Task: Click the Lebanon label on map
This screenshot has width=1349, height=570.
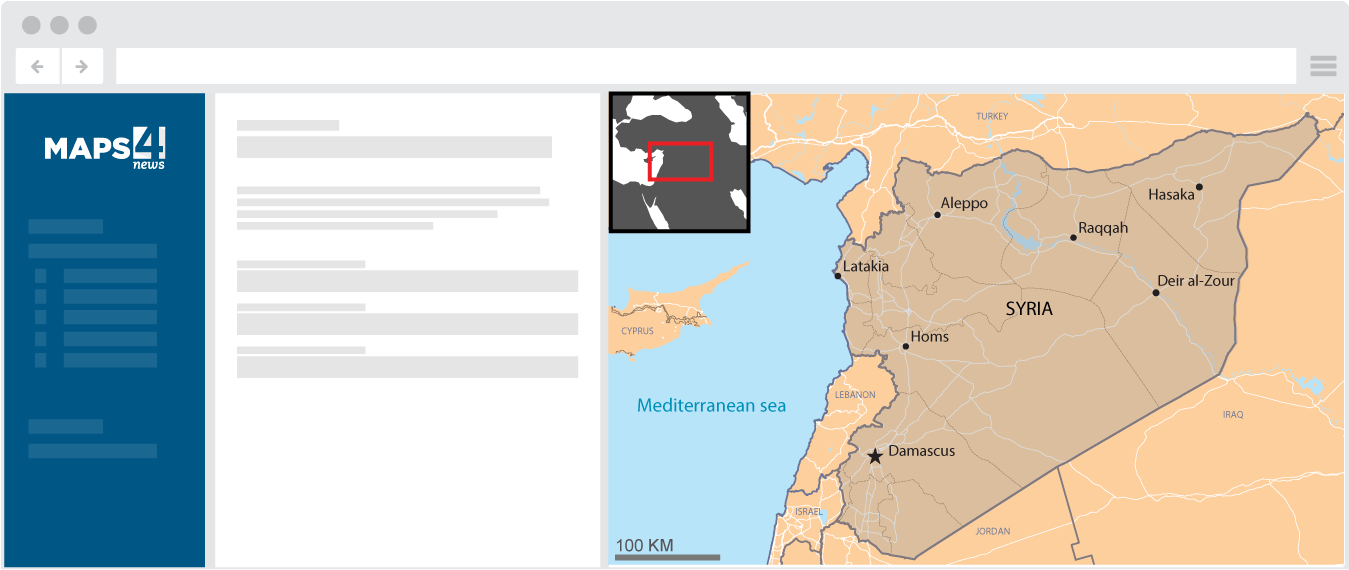Action: (x=854, y=395)
